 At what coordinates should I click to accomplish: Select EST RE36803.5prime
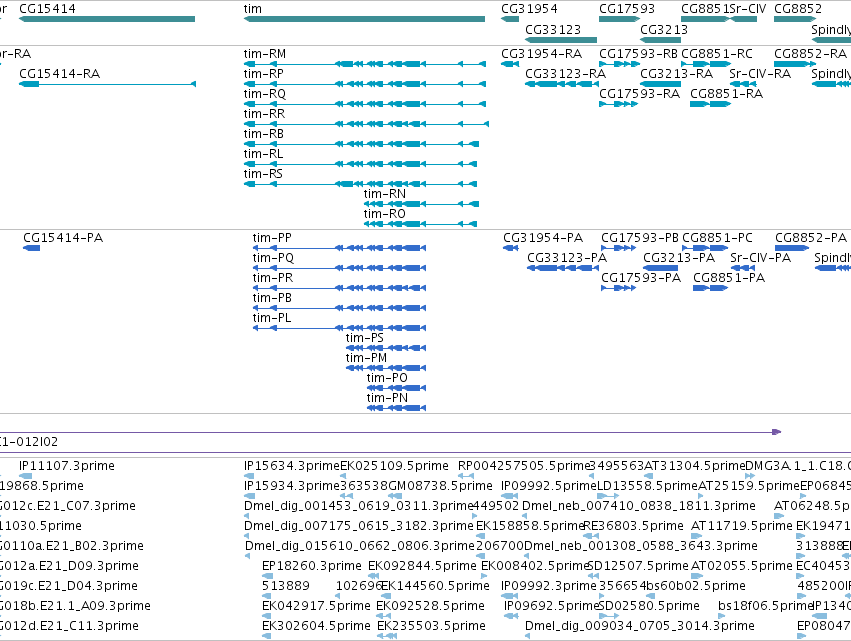coord(591,536)
